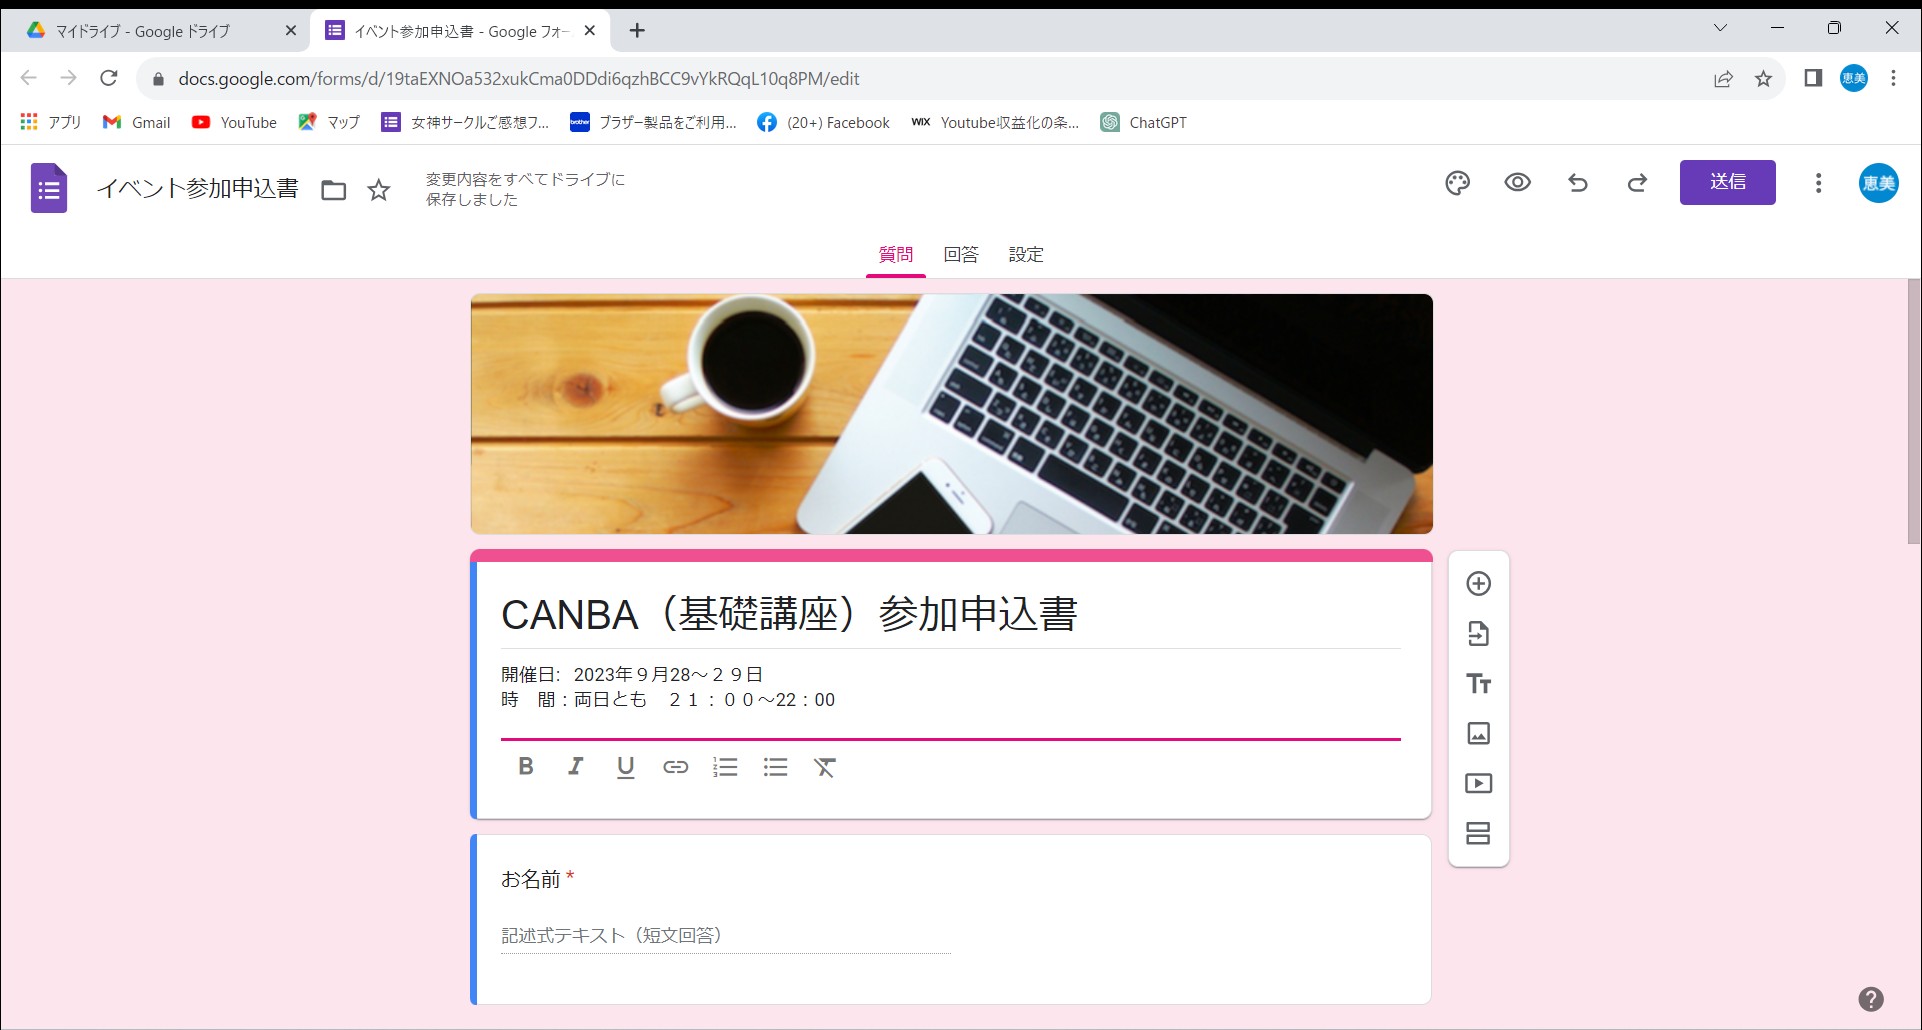Screen dimensions: 1922x1030
Task: Expand the tab search dropdown
Action: pyautogui.click(x=1720, y=28)
